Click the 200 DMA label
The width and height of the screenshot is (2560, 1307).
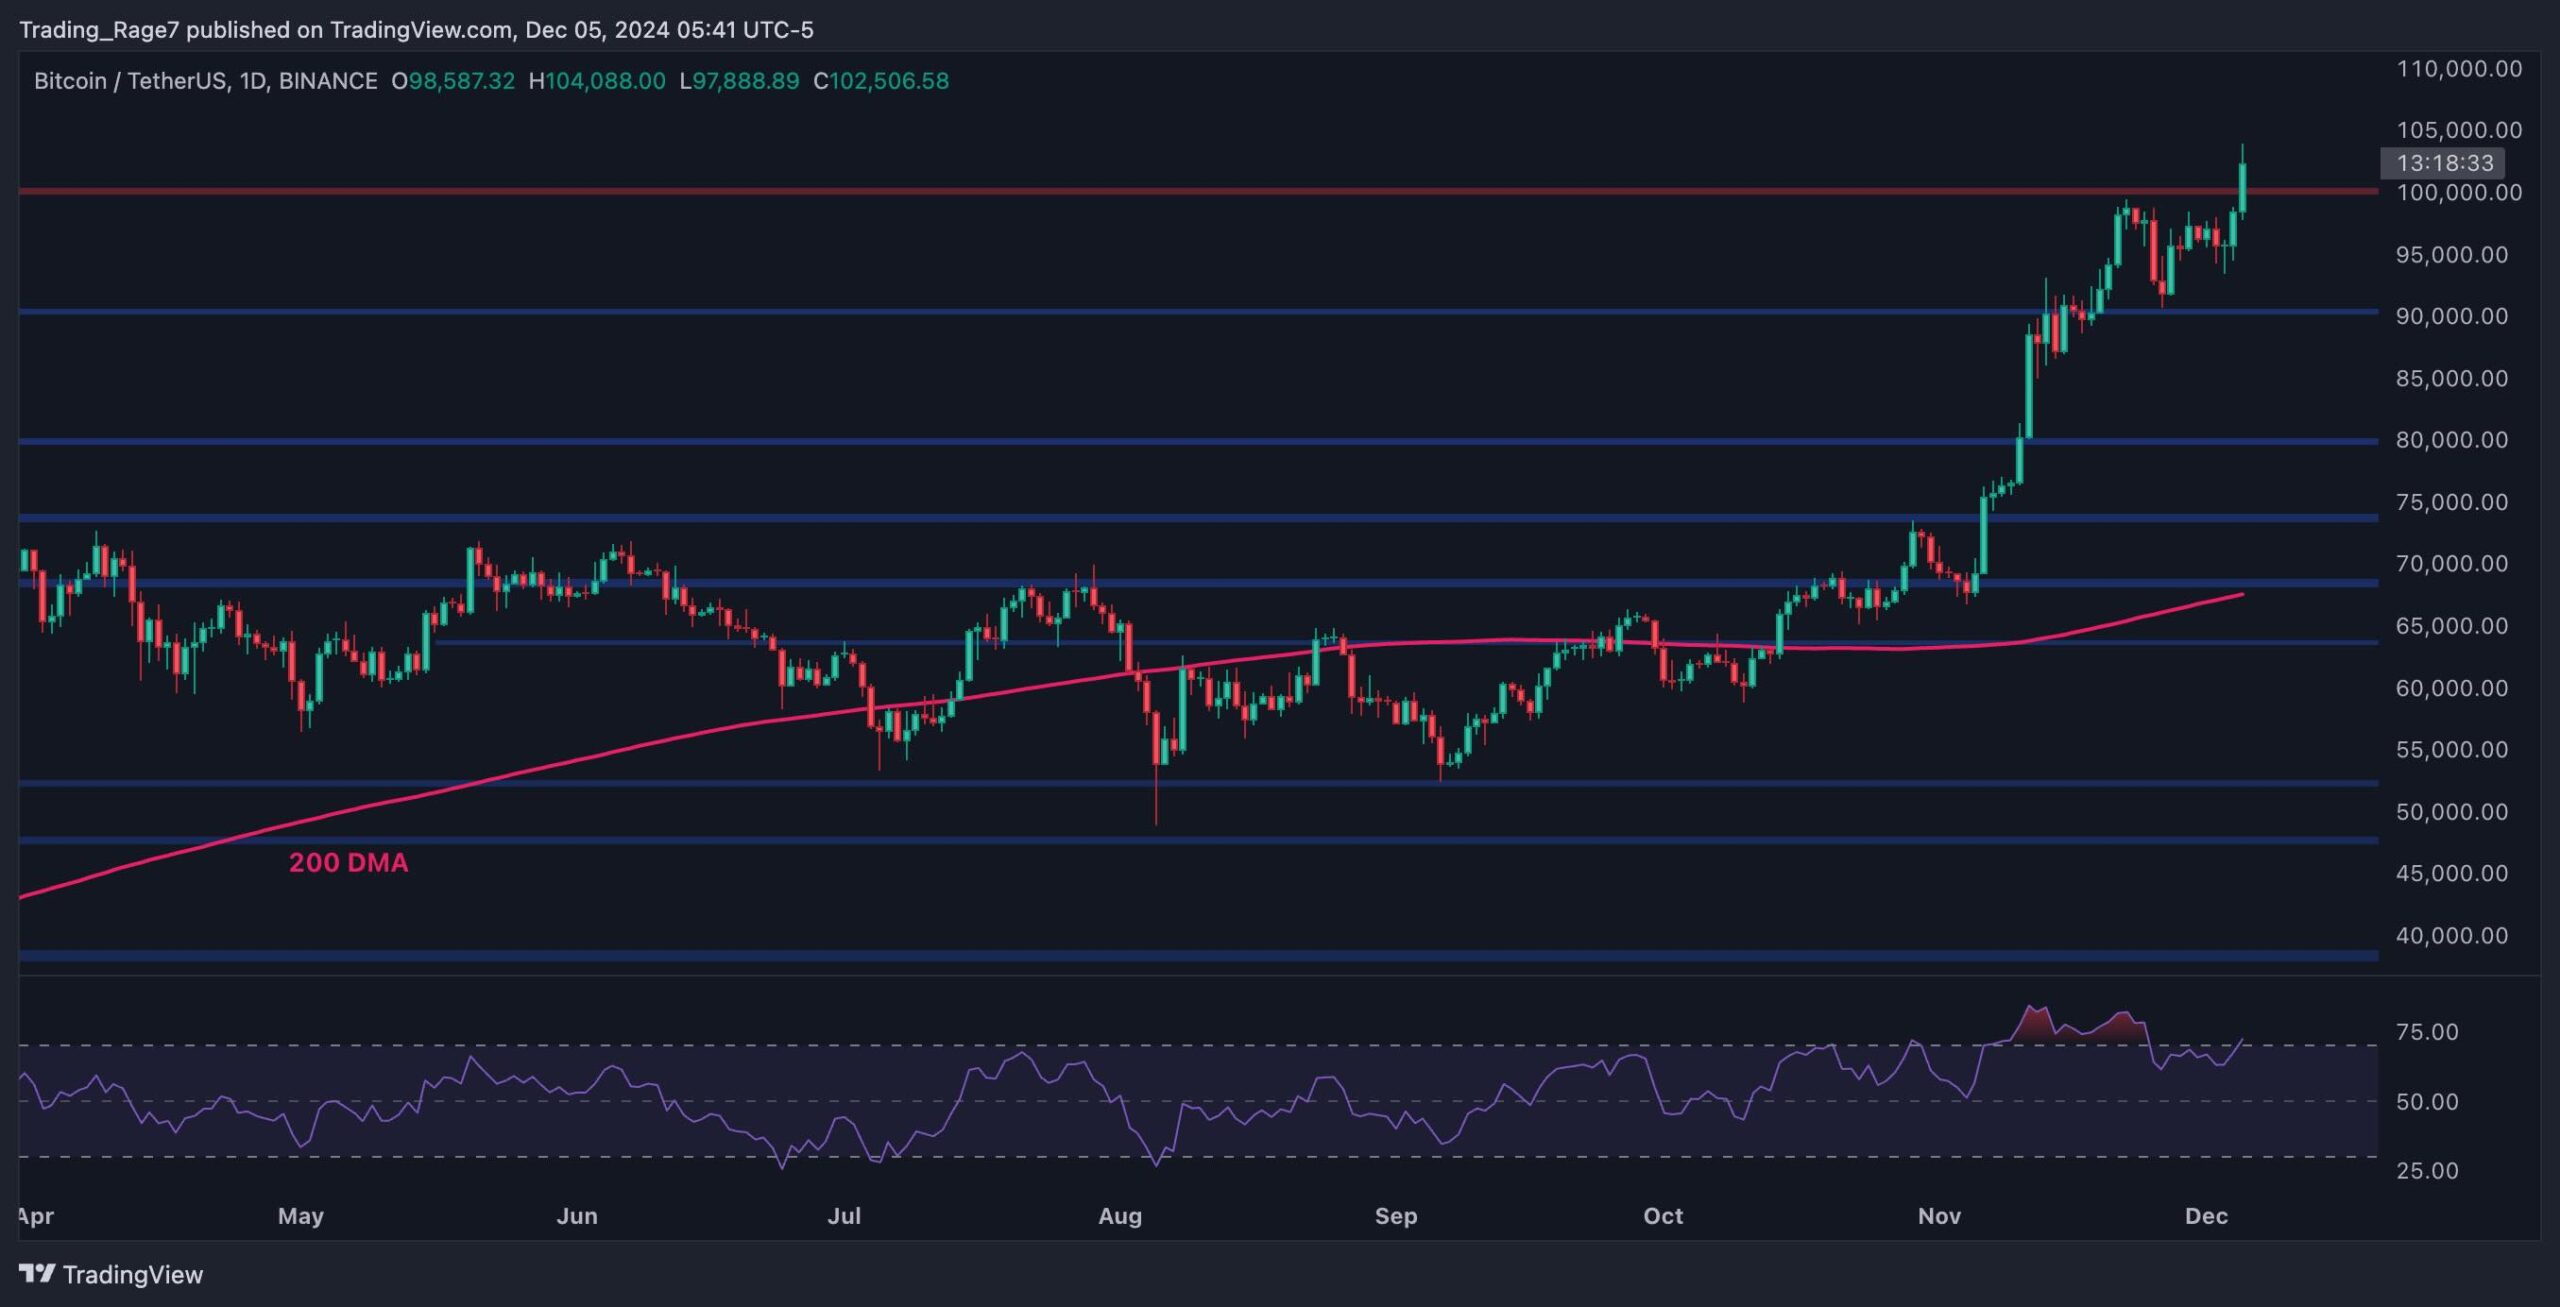tap(348, 862)
